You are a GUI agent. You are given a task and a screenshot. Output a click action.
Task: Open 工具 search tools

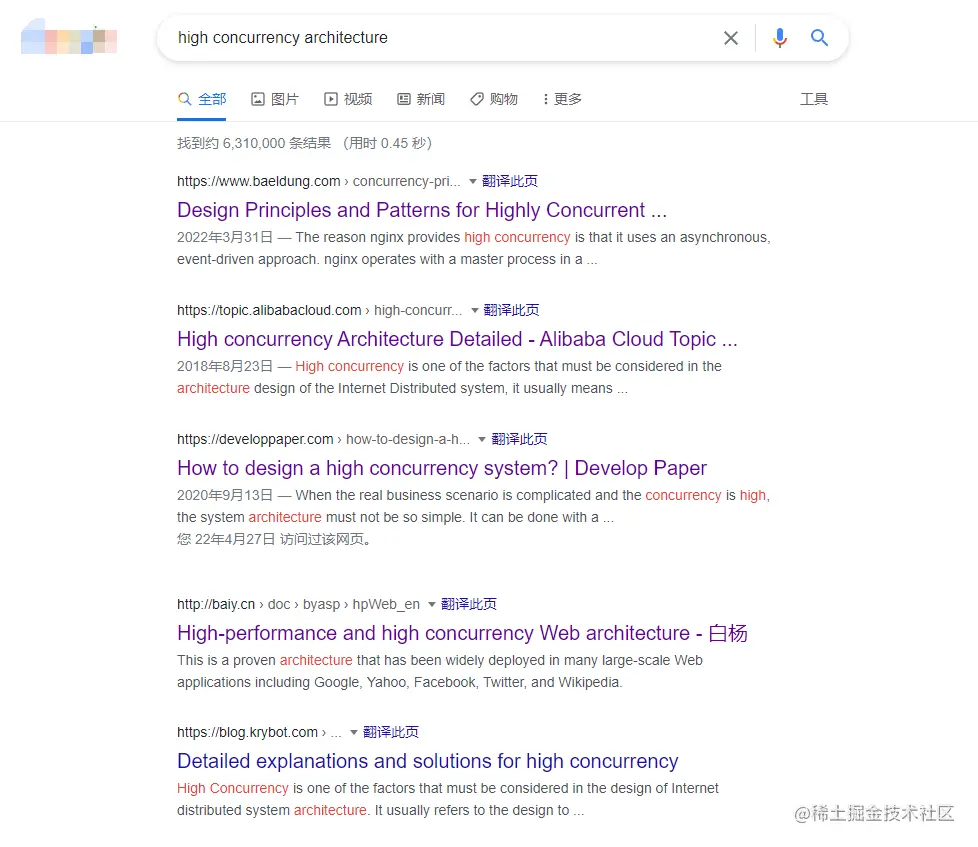814,99
